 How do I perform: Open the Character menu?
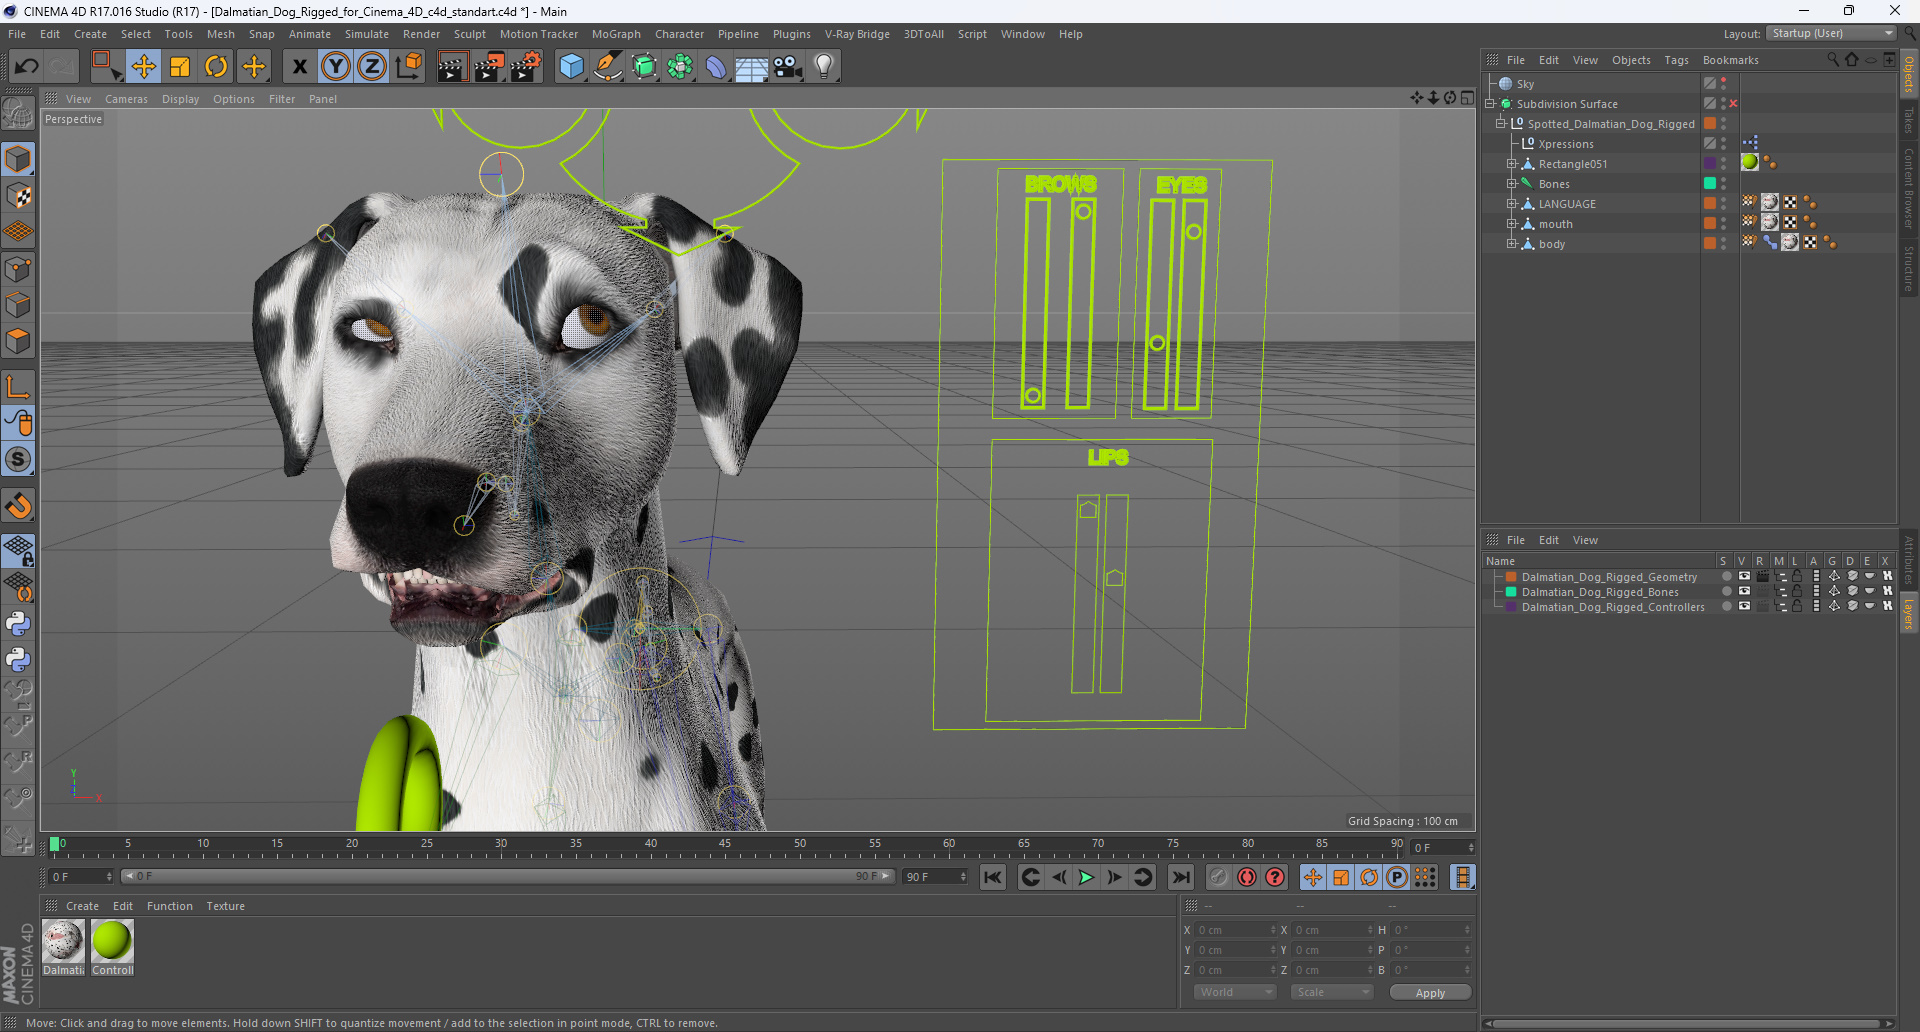point(679,34)
